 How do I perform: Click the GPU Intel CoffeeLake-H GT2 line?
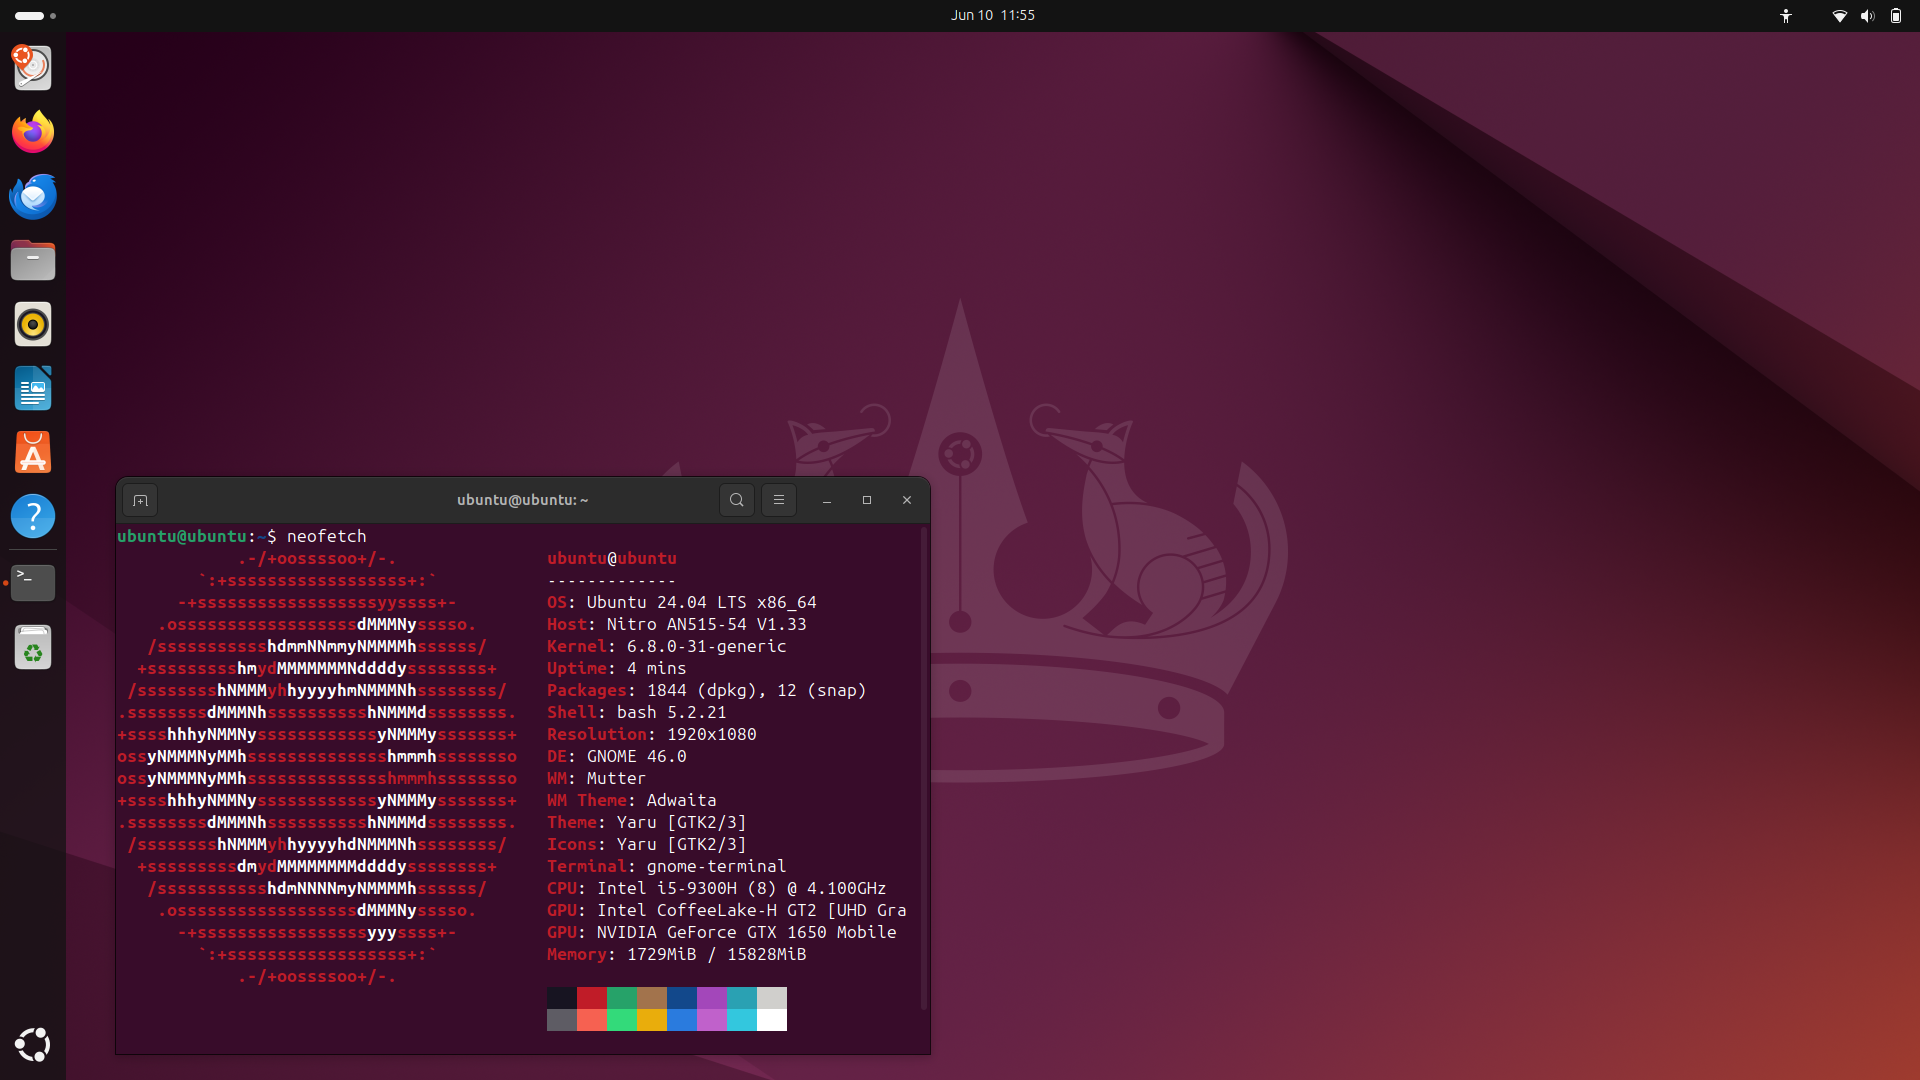[727, 910]
